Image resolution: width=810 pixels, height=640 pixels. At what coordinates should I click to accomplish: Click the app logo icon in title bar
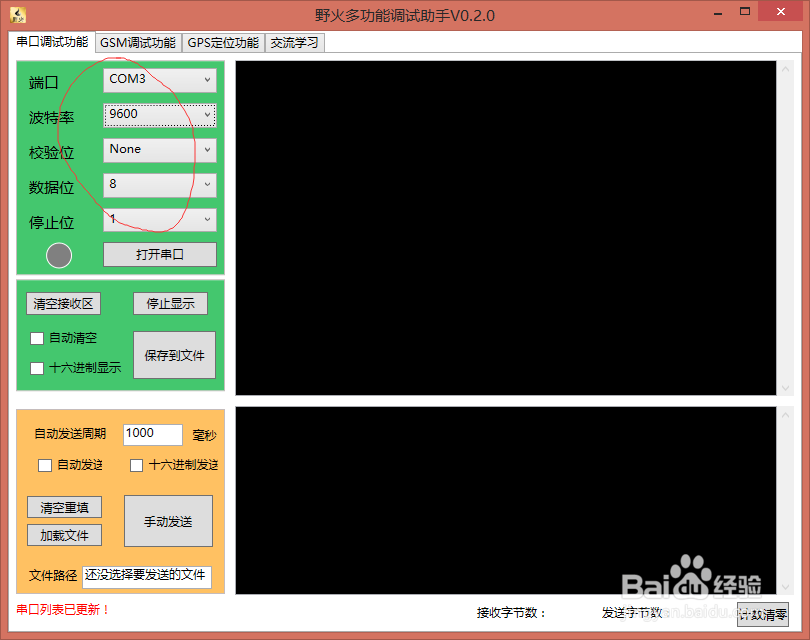click(18, 15)
